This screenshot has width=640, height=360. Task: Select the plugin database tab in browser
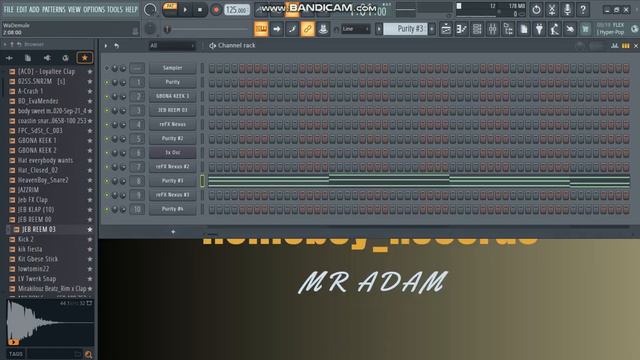[47, 58]
